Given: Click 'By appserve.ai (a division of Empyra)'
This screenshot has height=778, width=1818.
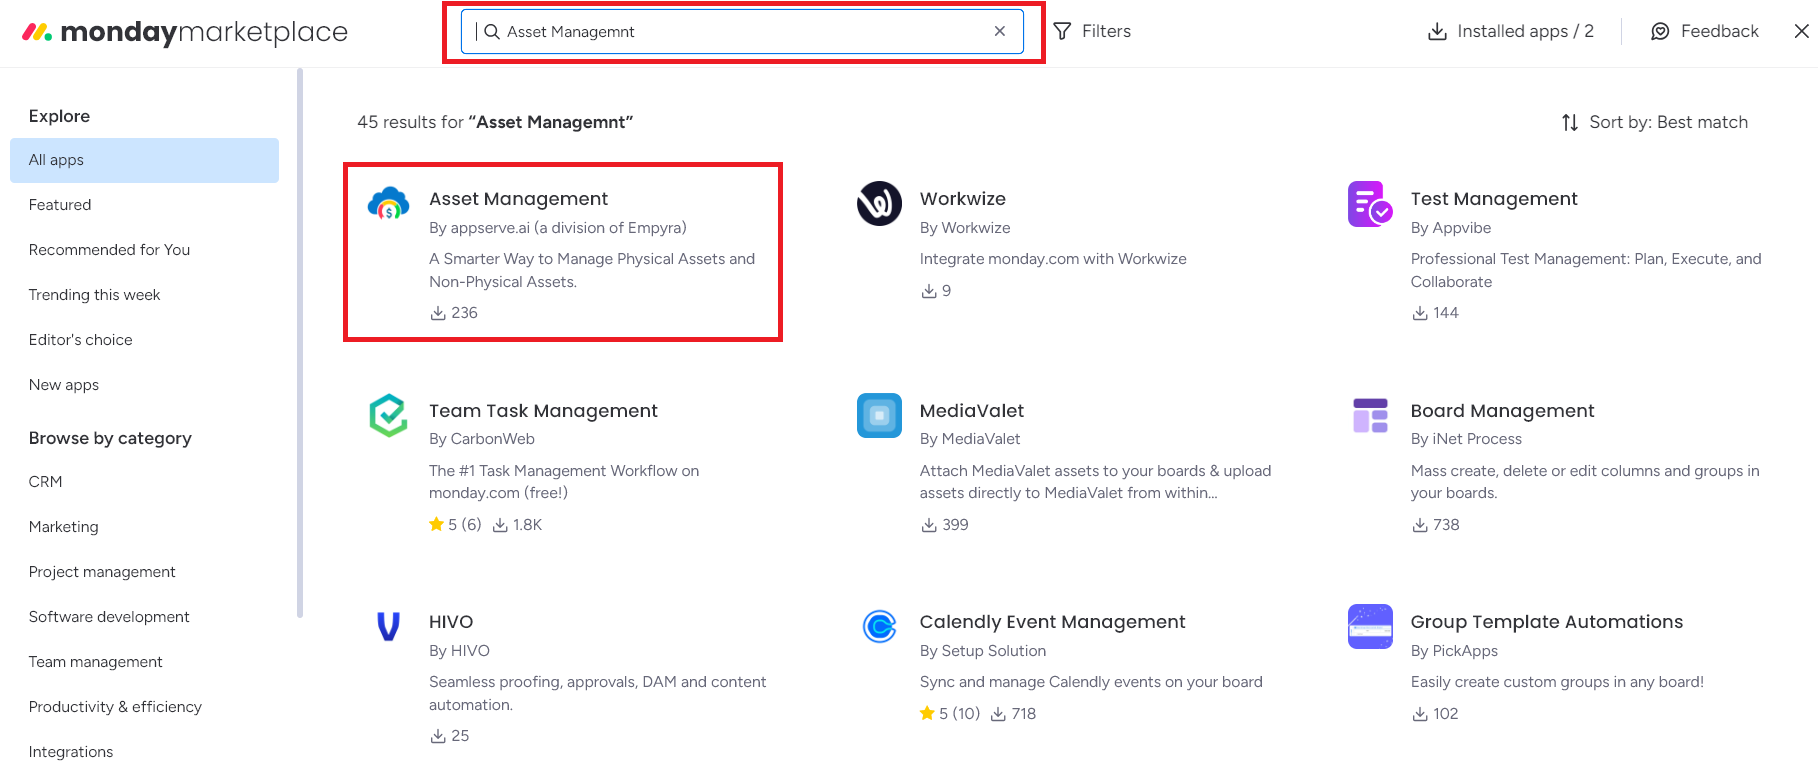Looking at the screenshot, I should 558,228.
